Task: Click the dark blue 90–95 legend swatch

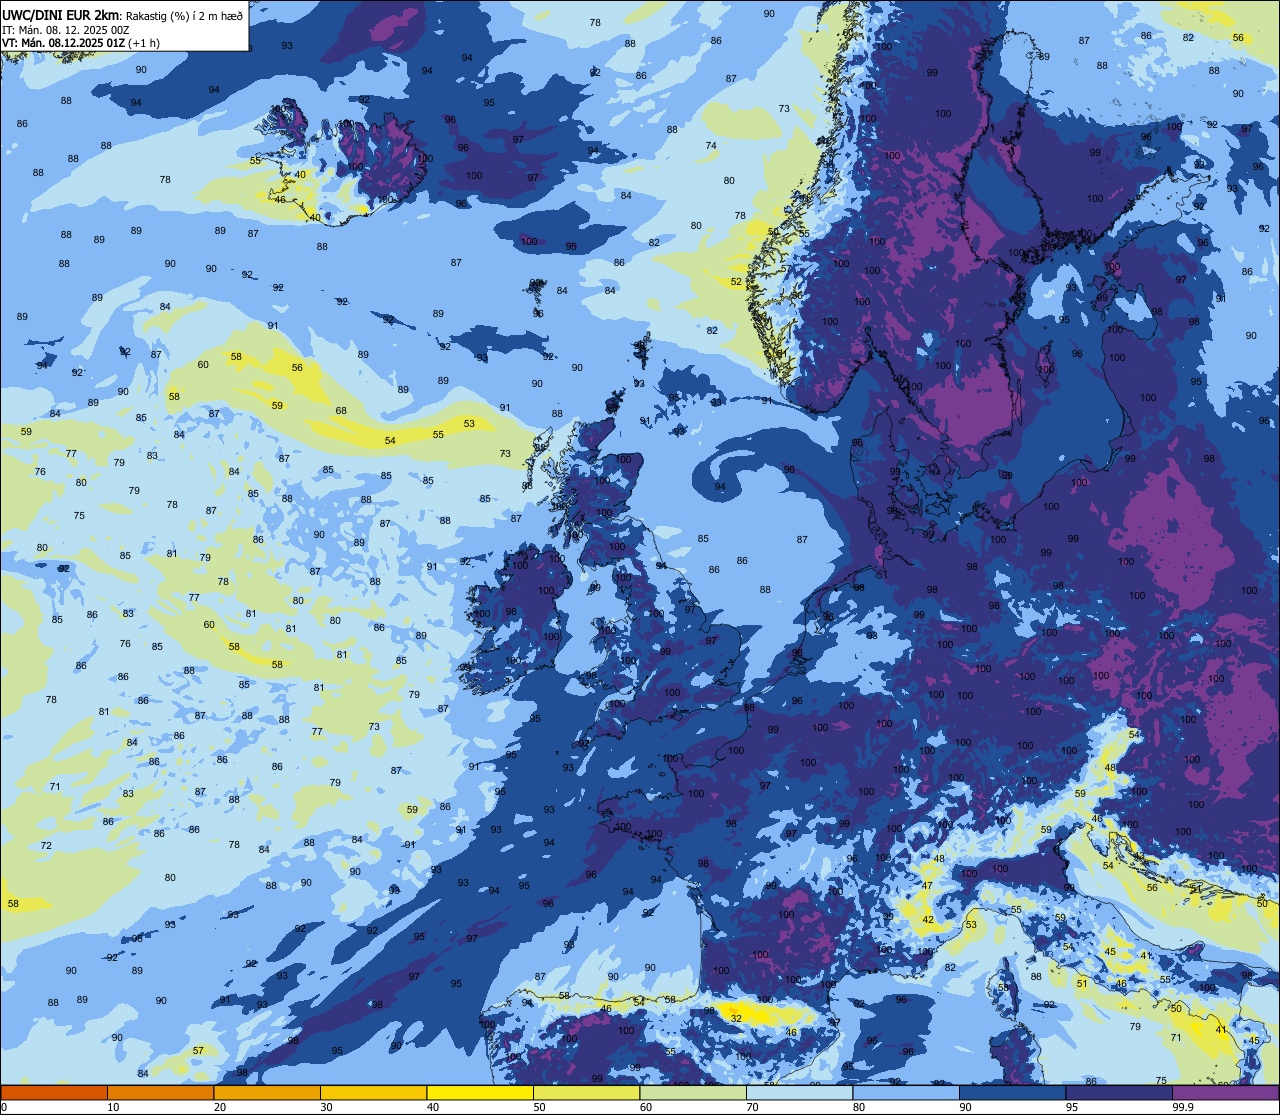Action: (x=1012, y=1092)
